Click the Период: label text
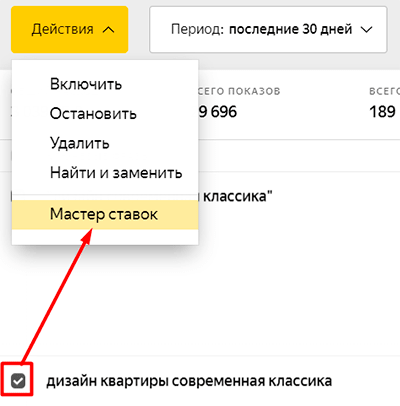This screenshot has height=406, width=400. (x=197, y=29)
